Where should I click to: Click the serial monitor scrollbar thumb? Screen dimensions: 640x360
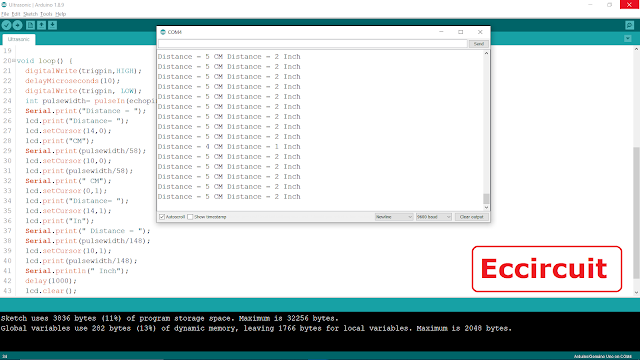486,199
